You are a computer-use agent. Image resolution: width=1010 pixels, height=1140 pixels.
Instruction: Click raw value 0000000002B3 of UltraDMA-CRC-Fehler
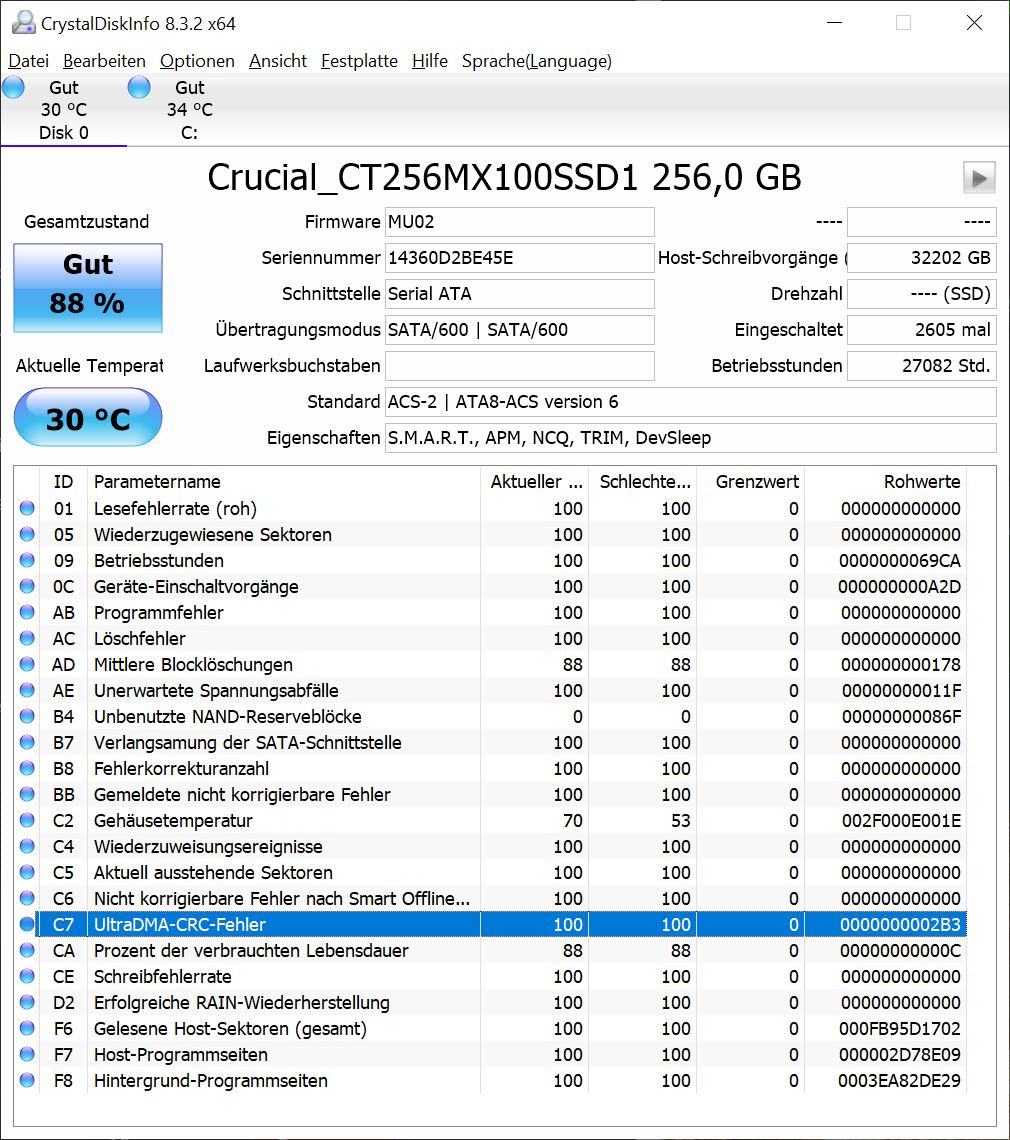[x=900, y=925]
